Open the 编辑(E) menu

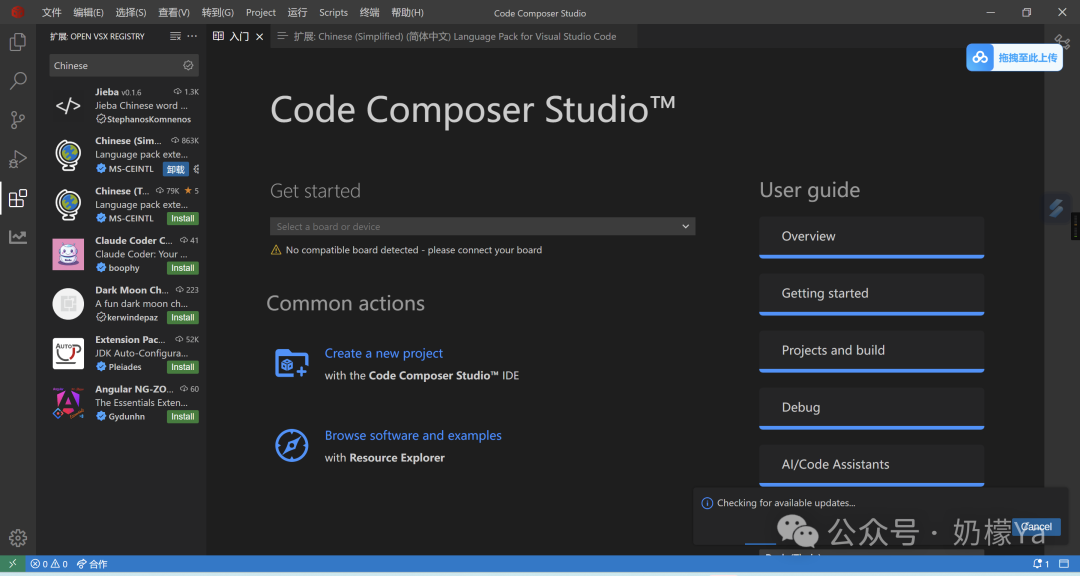click(88, 12)
